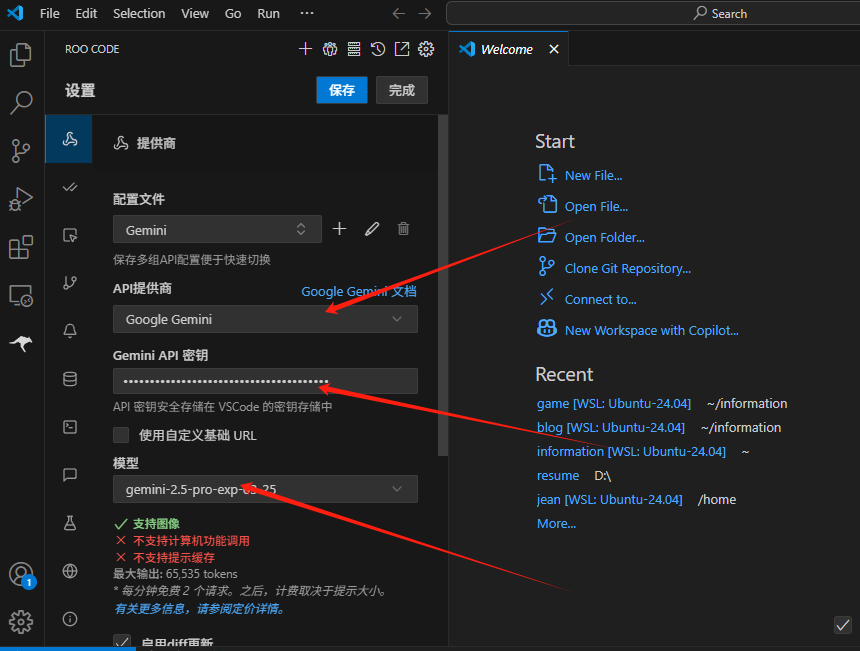Open the Run and Debug view
Viewport: 860px width, 651px height.
click(21, 199)
